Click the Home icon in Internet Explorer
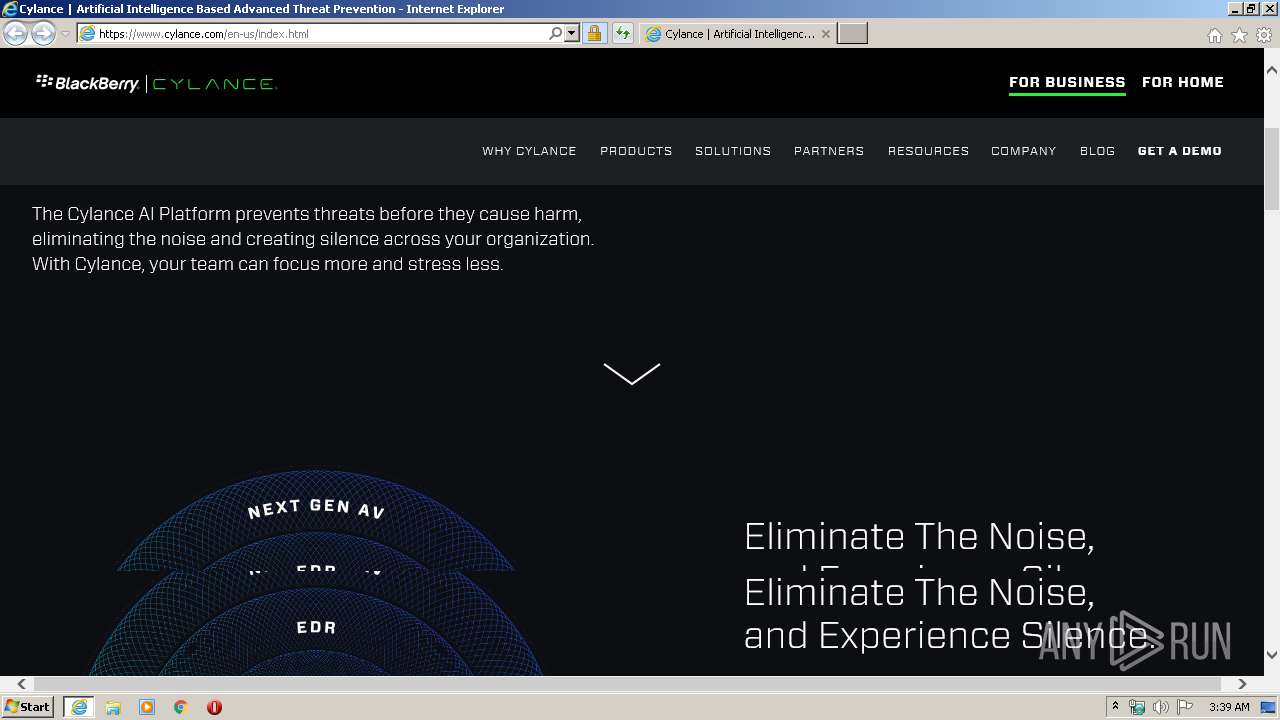Image resolution: width=1280 pixels, height=720 pixels. 1214,35
